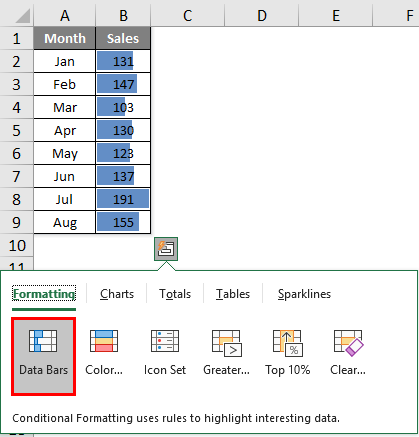419x437 pixels.
Task: Select the sales value 191
Action: tap(123, 199)
